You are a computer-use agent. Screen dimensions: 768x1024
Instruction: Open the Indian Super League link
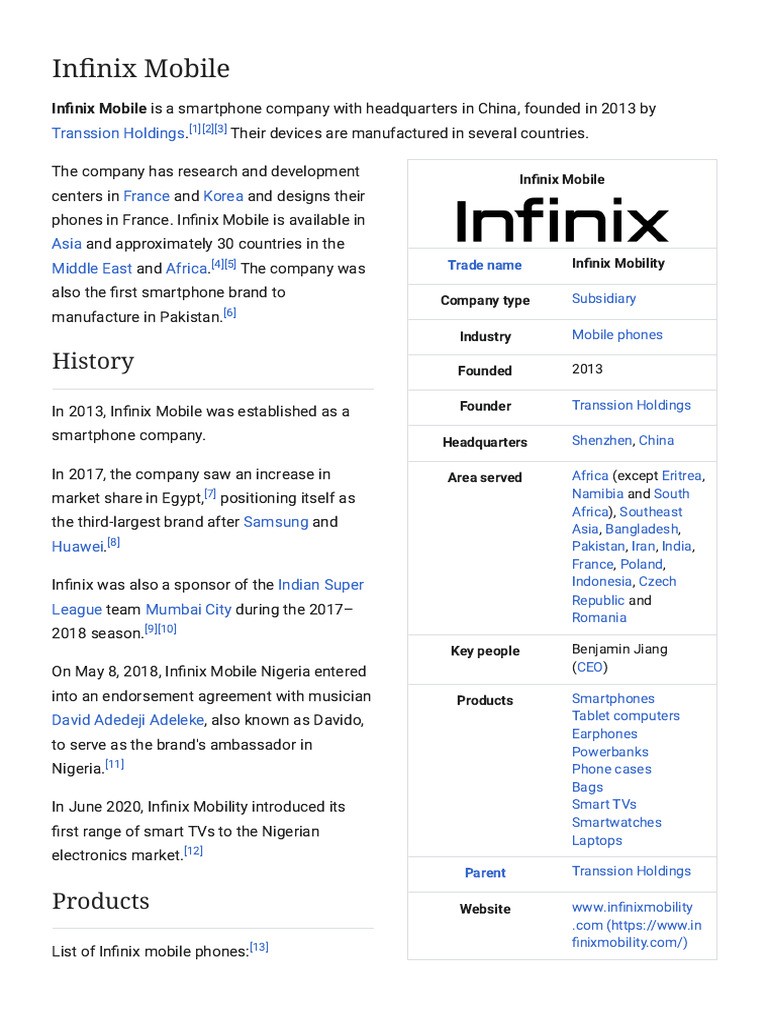[208, 597]
